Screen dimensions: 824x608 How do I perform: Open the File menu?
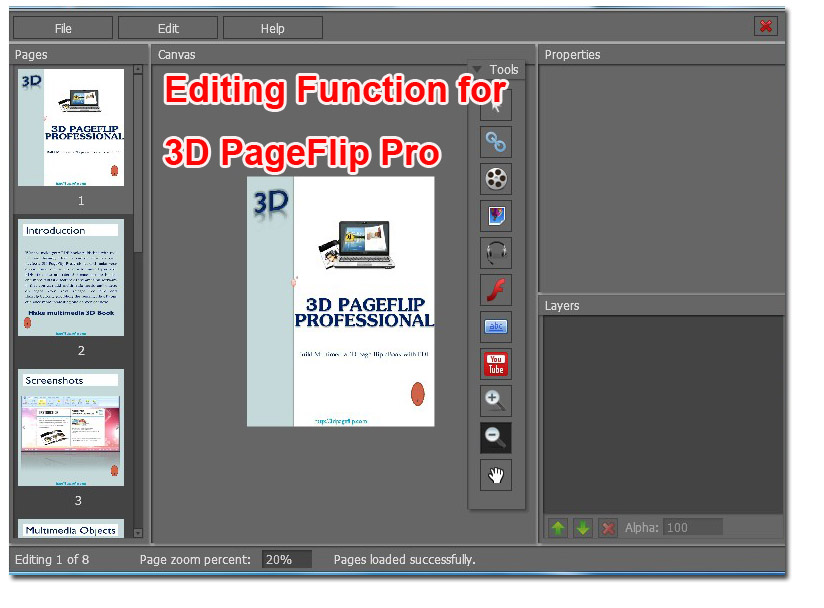pos(63,28)
